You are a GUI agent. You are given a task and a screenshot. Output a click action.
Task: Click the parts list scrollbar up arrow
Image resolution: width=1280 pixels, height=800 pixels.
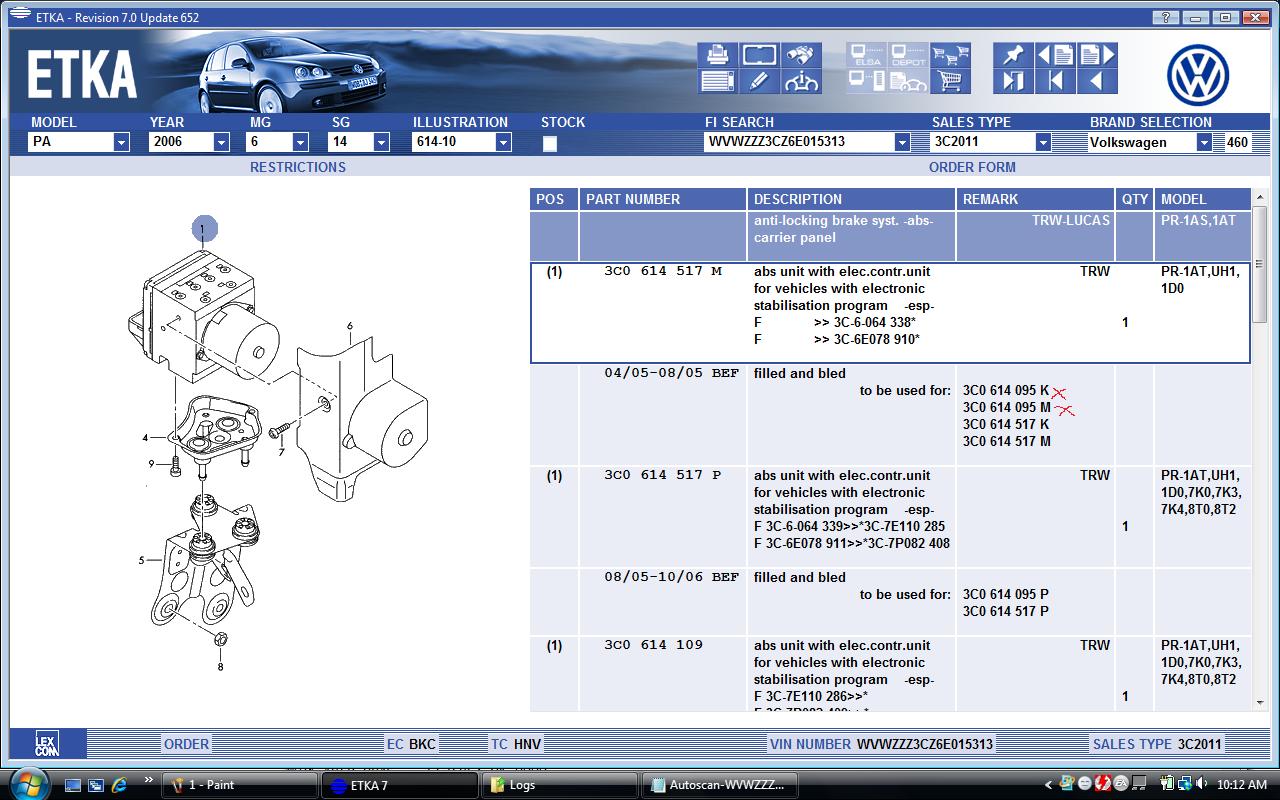pos(1260,197)
